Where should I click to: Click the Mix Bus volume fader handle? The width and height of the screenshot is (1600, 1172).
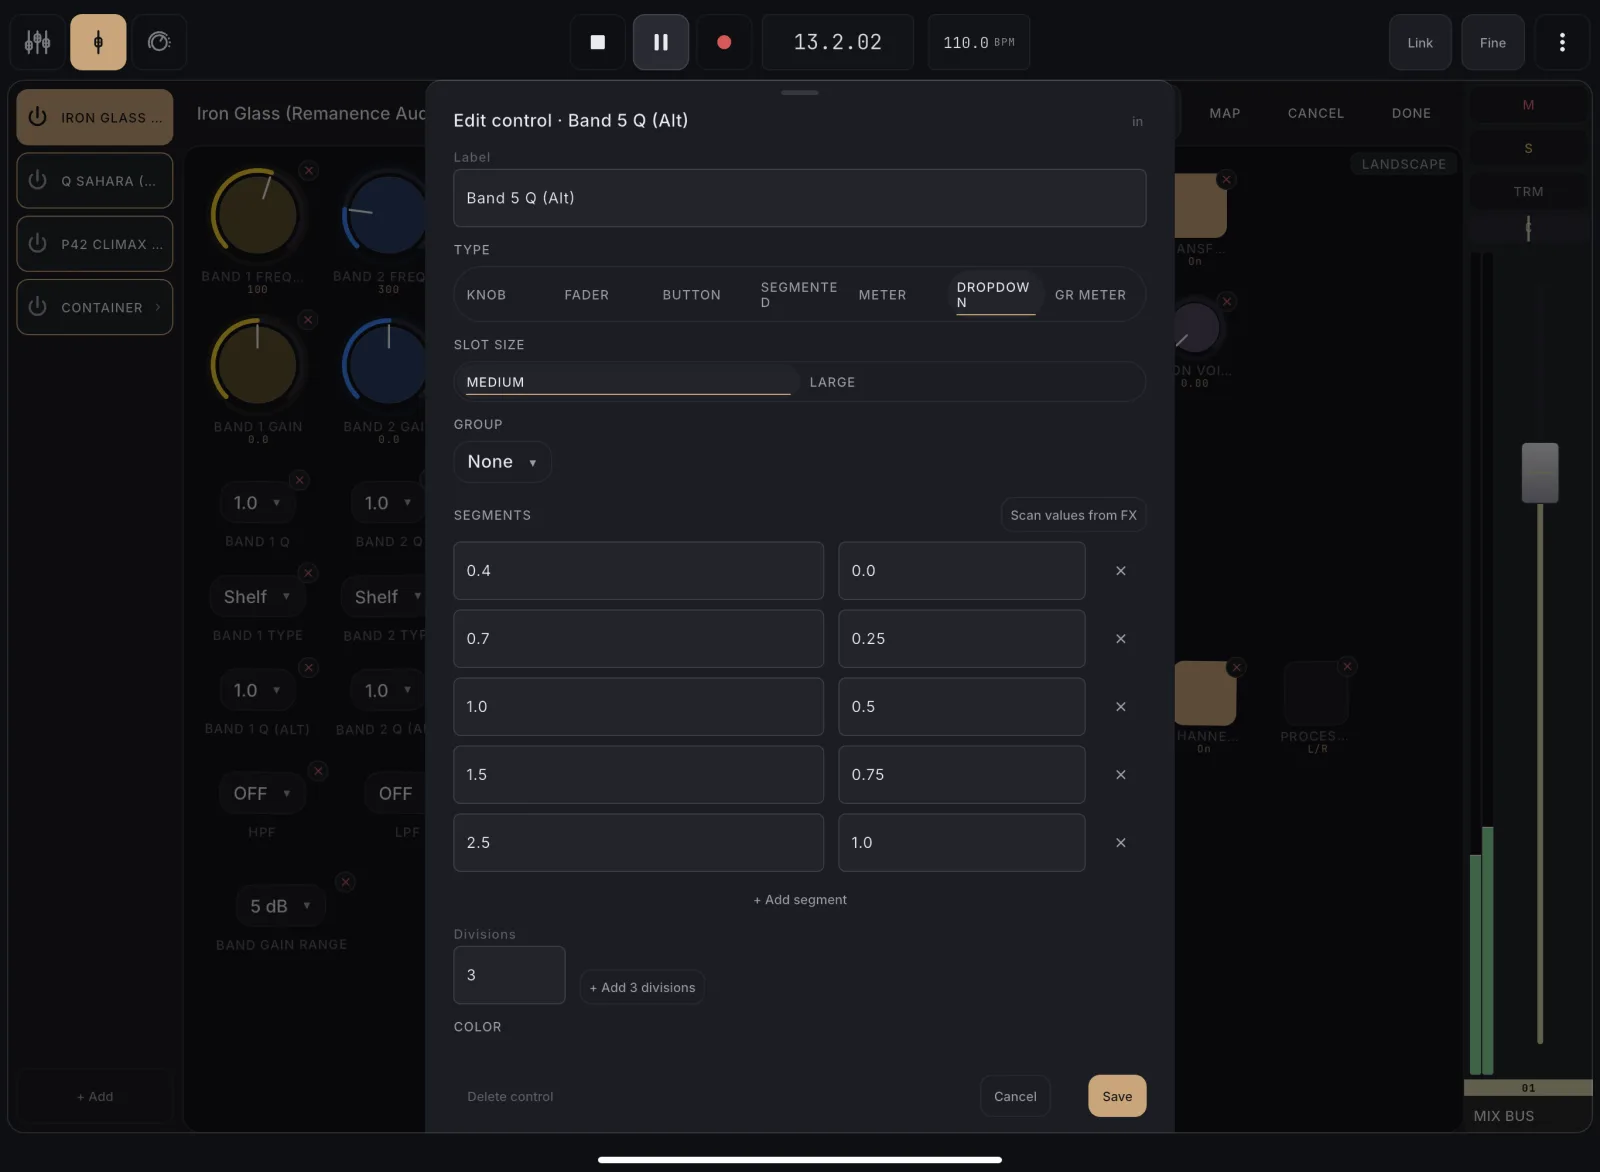click(1540, 473)
